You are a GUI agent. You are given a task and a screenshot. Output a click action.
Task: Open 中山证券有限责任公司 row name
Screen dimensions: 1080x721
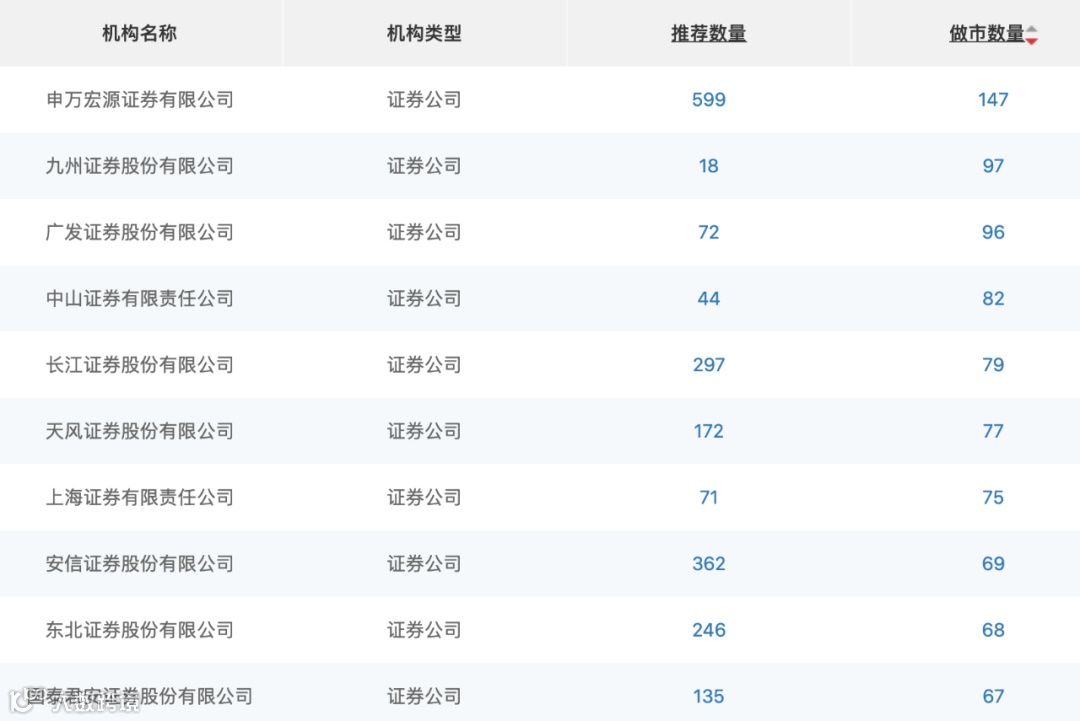click(x=140, y=298)
